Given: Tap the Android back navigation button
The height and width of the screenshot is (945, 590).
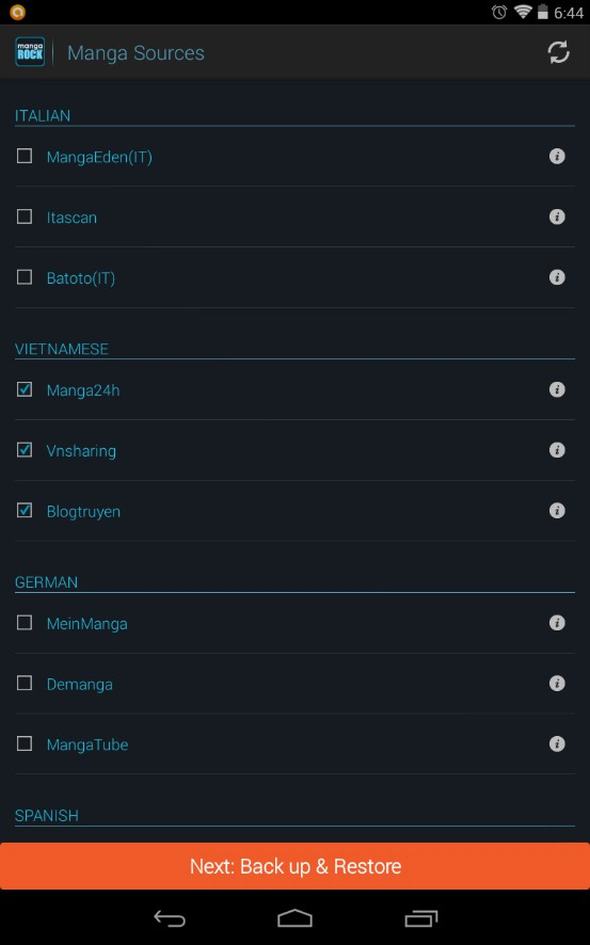Looking at the screenshot, I should point(169,918).
